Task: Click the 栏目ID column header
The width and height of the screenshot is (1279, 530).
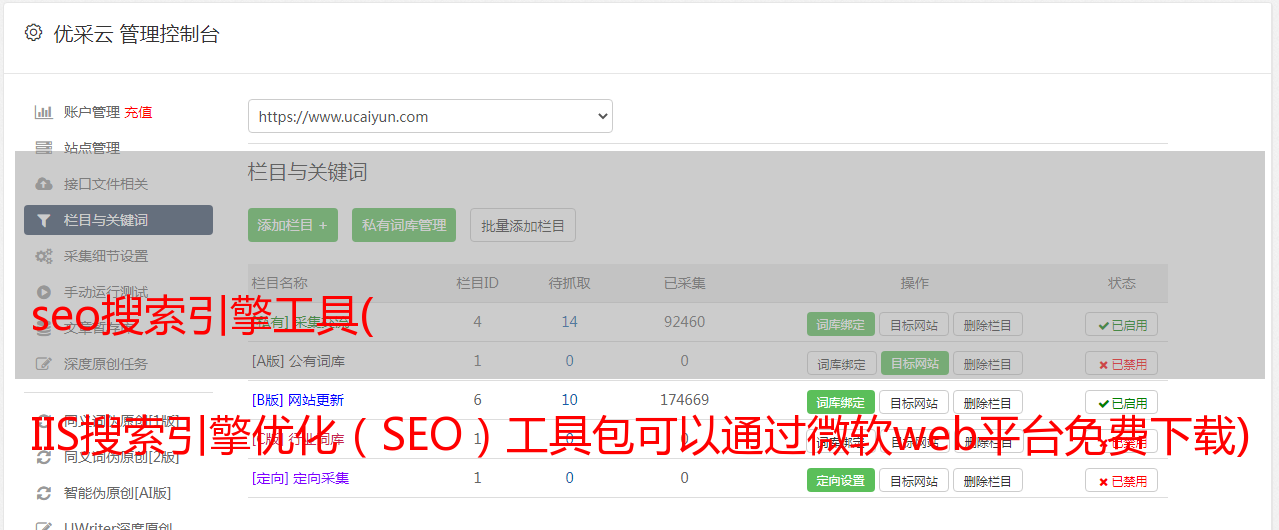Action: tap(477, 283)
